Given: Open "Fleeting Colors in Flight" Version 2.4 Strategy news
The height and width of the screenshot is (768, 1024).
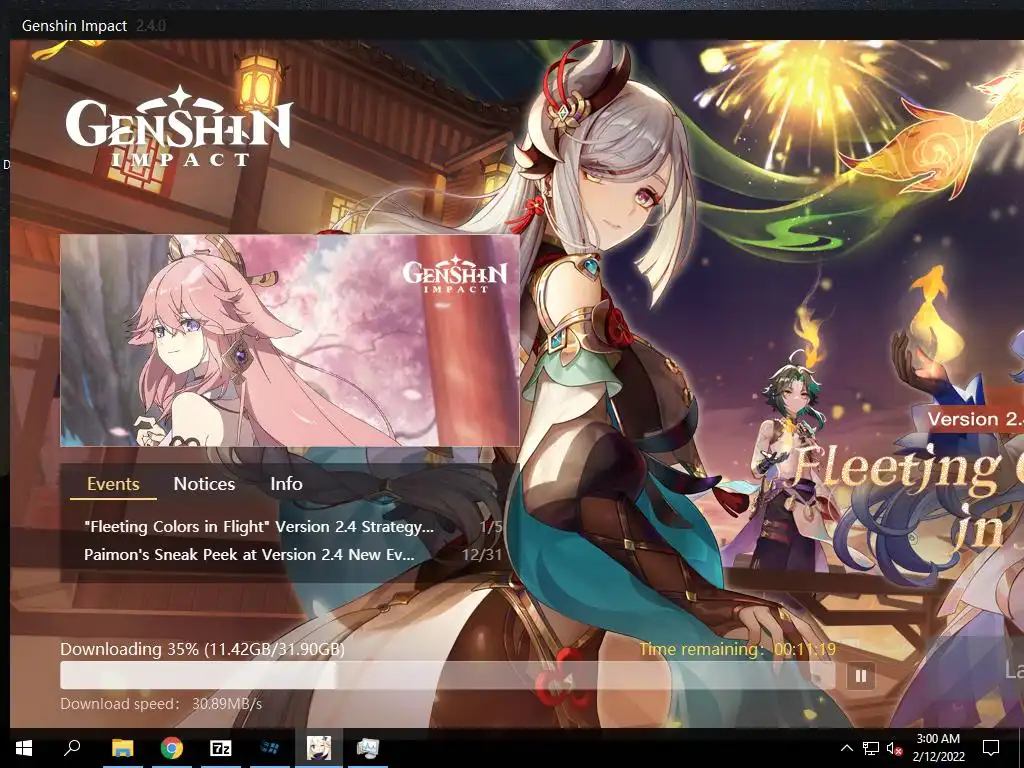Looking at the screenshot, I should 259,526.
